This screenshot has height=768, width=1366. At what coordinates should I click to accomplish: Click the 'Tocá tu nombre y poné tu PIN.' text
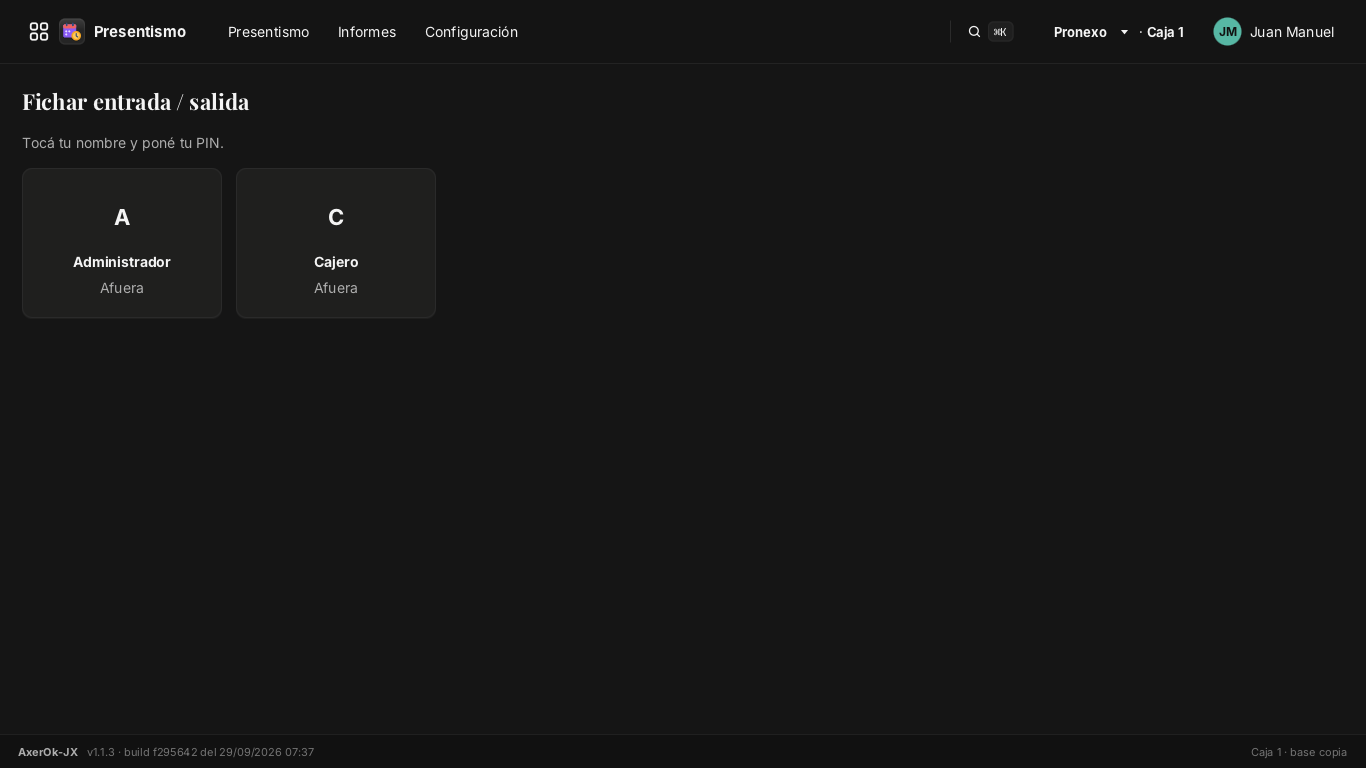point(123,143)
